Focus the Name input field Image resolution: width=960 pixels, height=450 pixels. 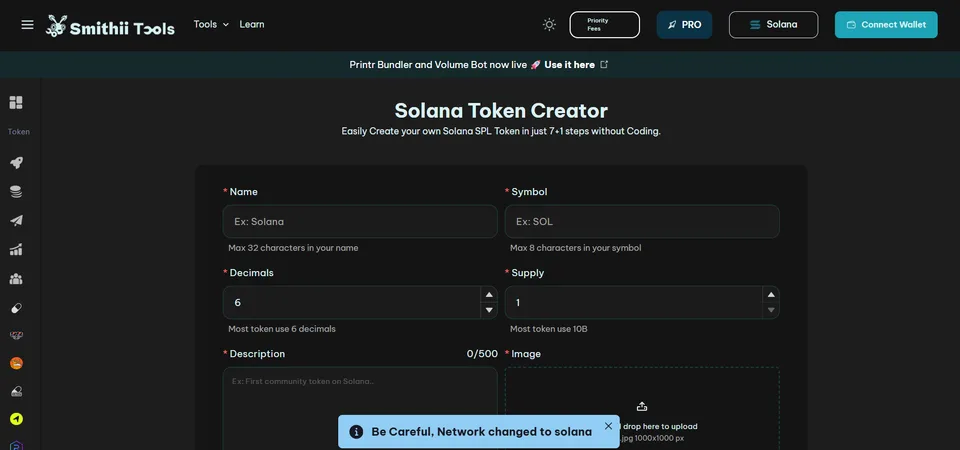pyautogui.click(x=360, y=221)
